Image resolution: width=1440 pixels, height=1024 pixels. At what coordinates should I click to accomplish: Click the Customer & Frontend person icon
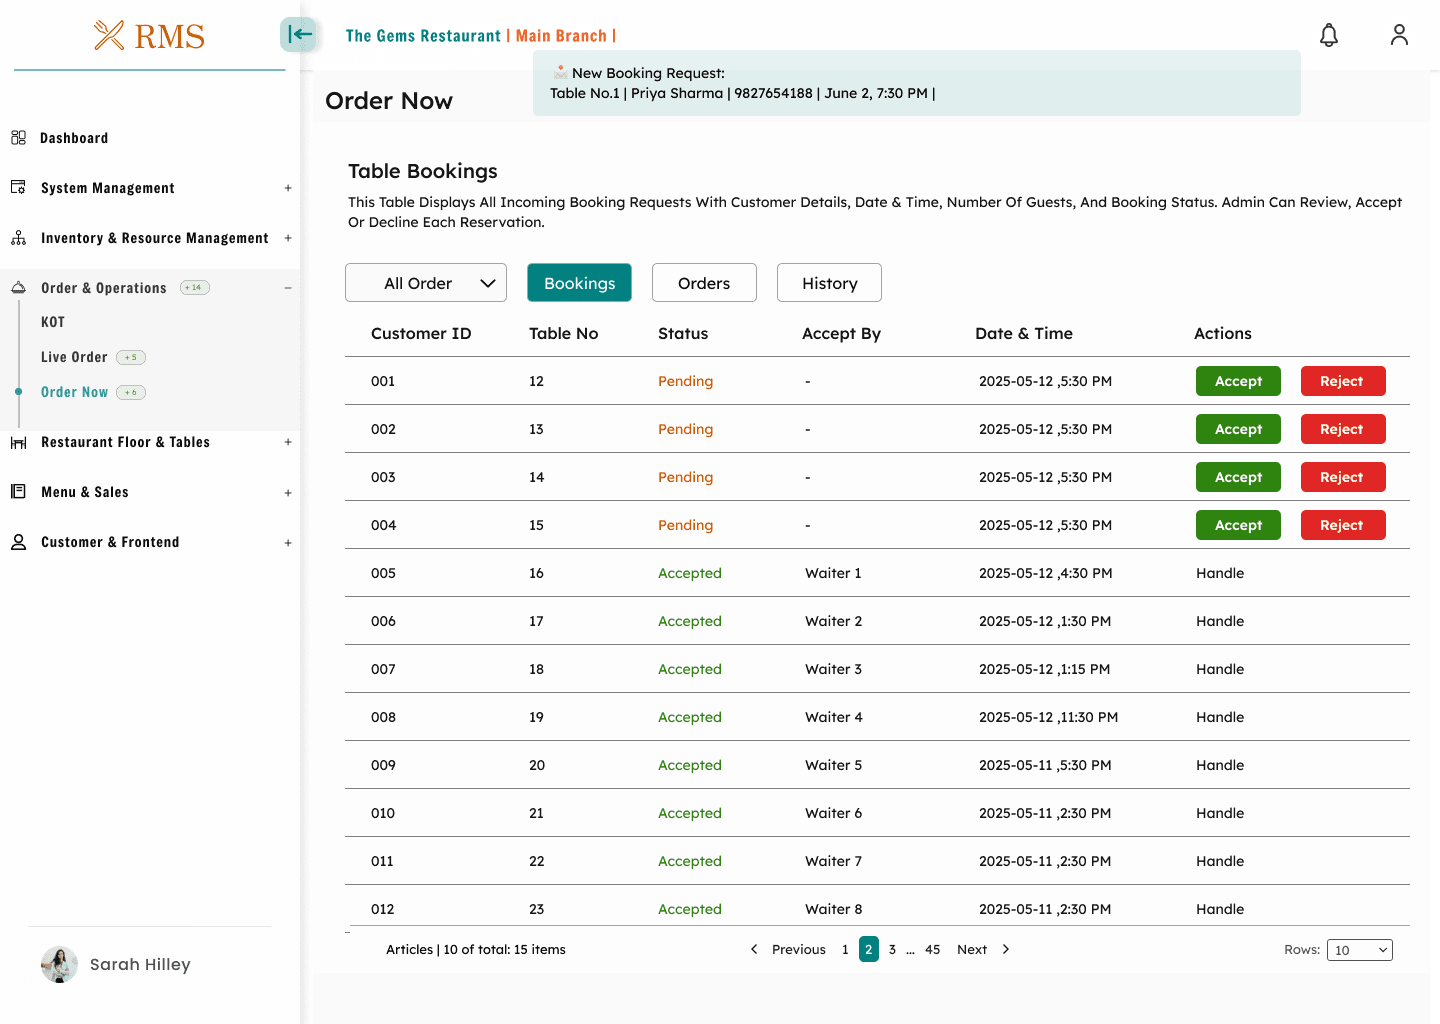[x=18, y=542]
